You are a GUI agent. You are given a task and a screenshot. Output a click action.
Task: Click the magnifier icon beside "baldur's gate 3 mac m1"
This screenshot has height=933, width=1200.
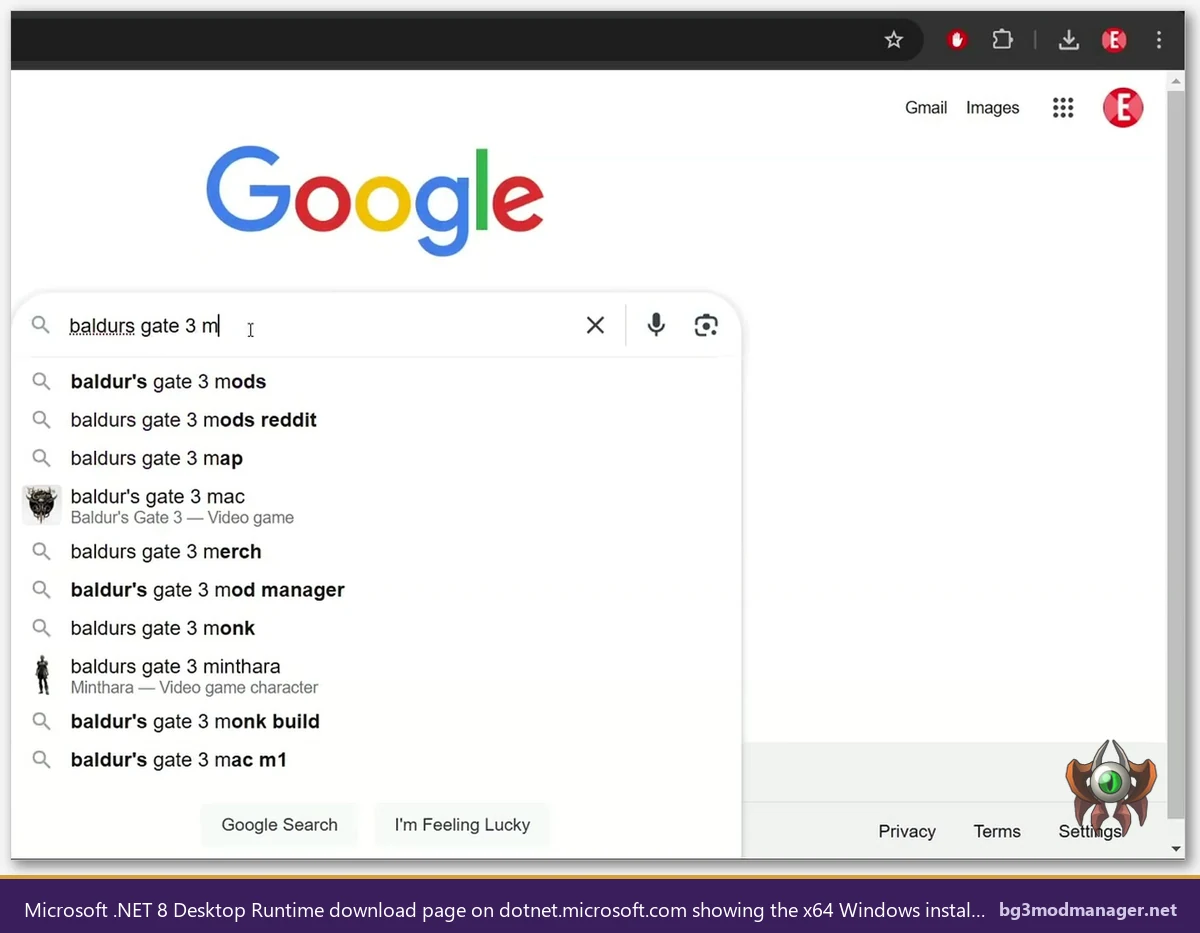tap(41, 759)
